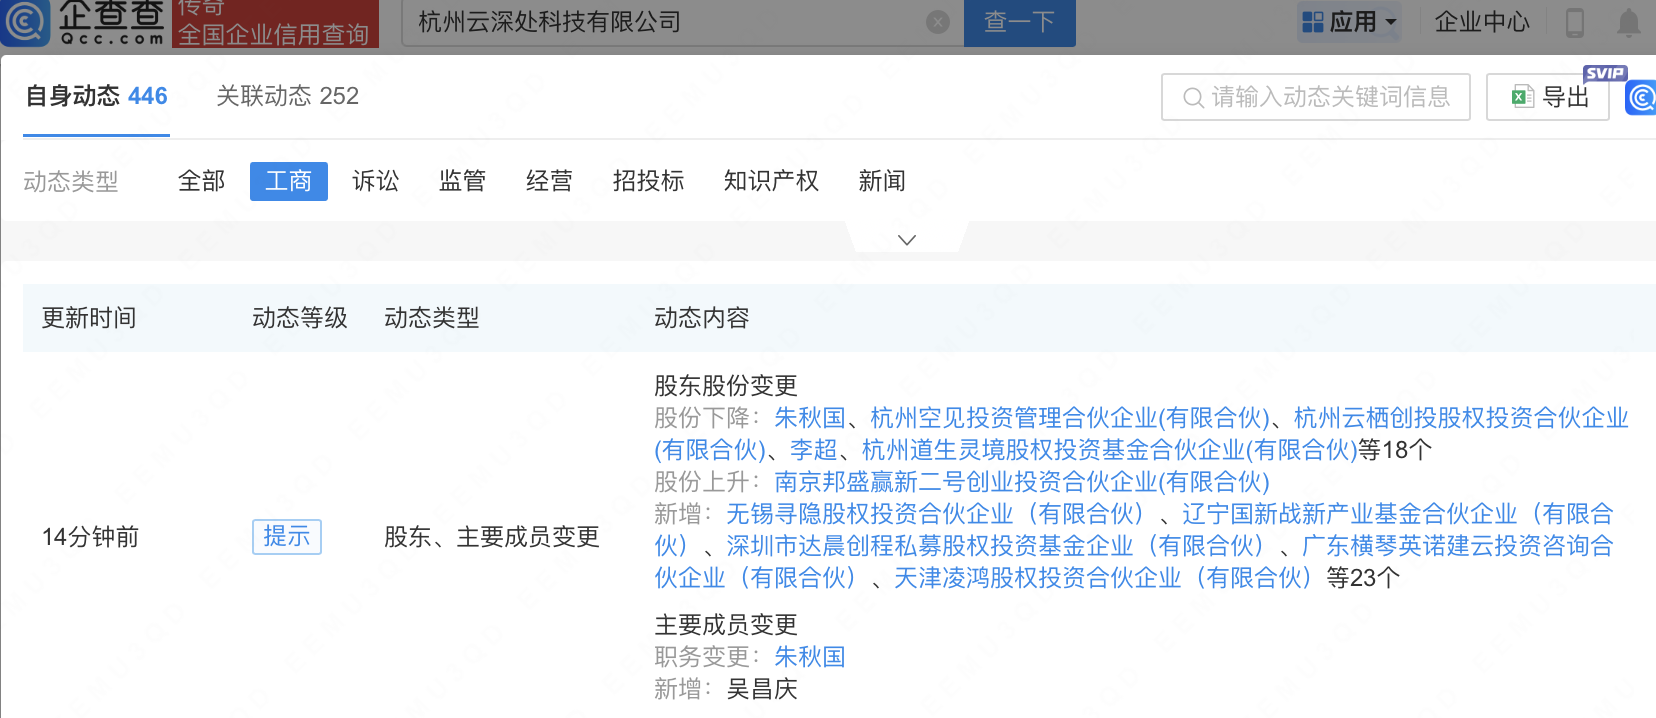Screen dimensions: 1656x718
Task: Open 朱秋国 link under 职务变更
Action: pyautogui.click(x=810, y=657)
